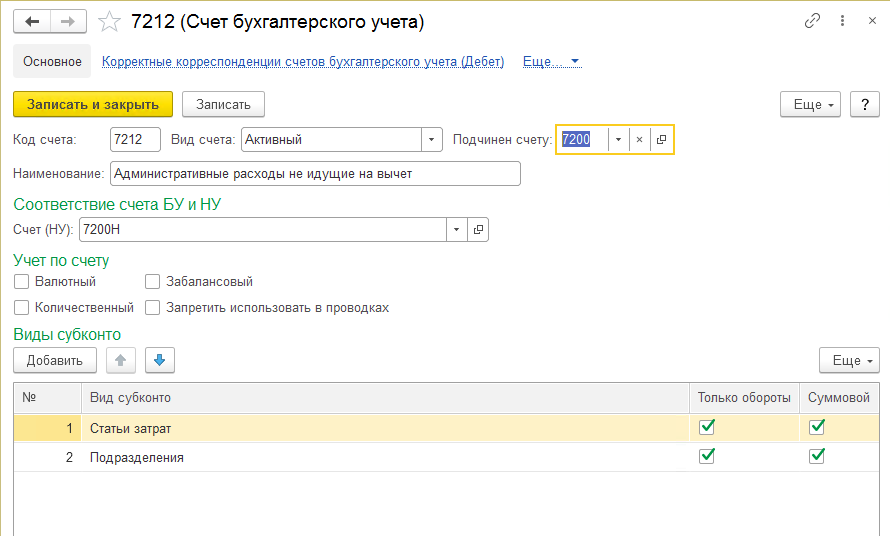Switch to the Основное tab
The width and height of the screenshot is (890, 536).
[x=52, y=62]
